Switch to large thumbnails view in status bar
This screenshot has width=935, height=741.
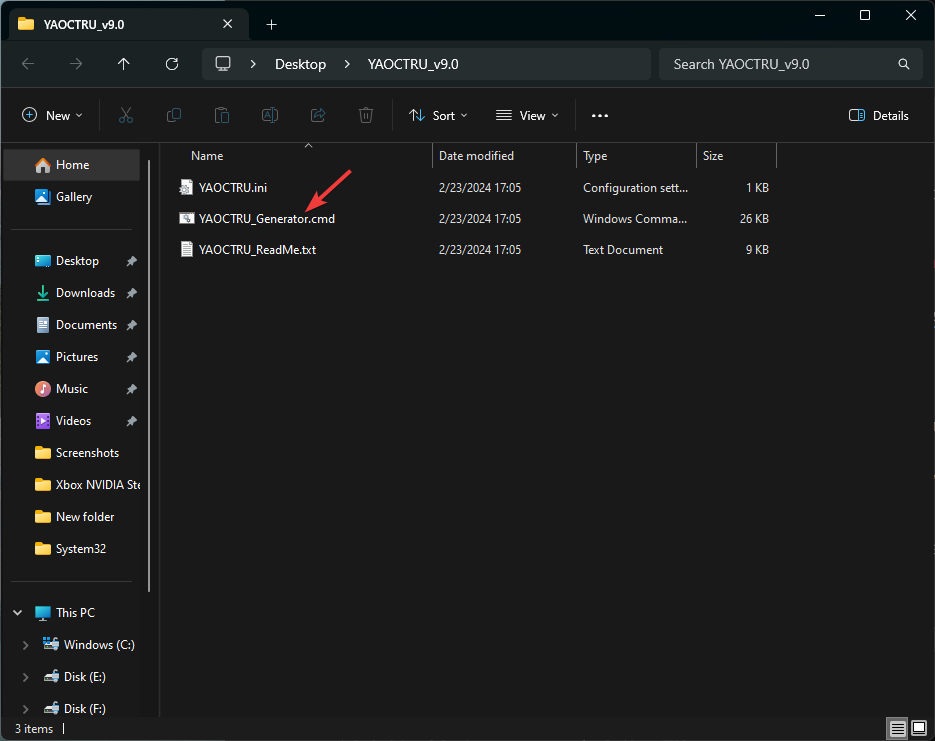coord(919,729)
